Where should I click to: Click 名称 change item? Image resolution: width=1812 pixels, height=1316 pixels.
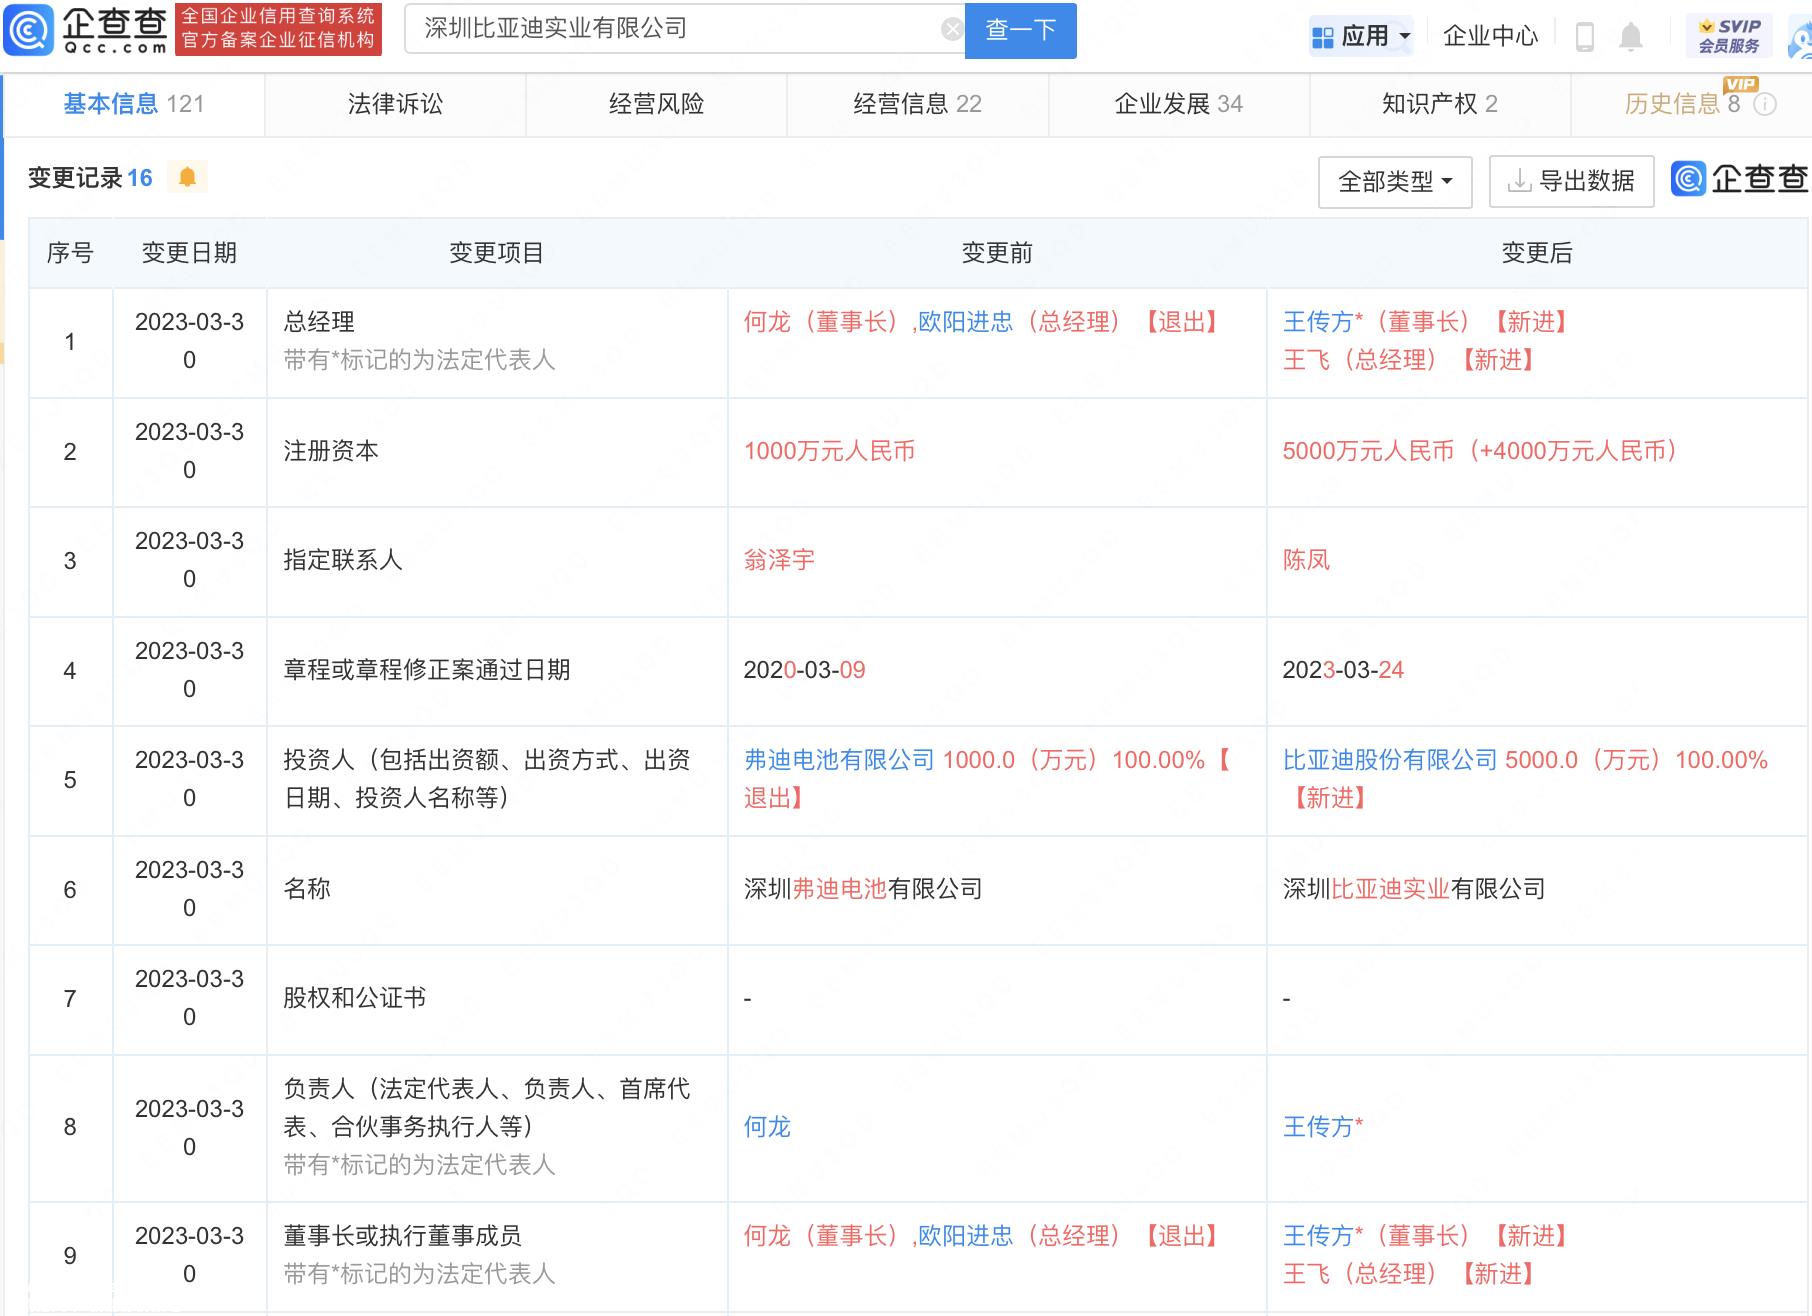(307, 889)
